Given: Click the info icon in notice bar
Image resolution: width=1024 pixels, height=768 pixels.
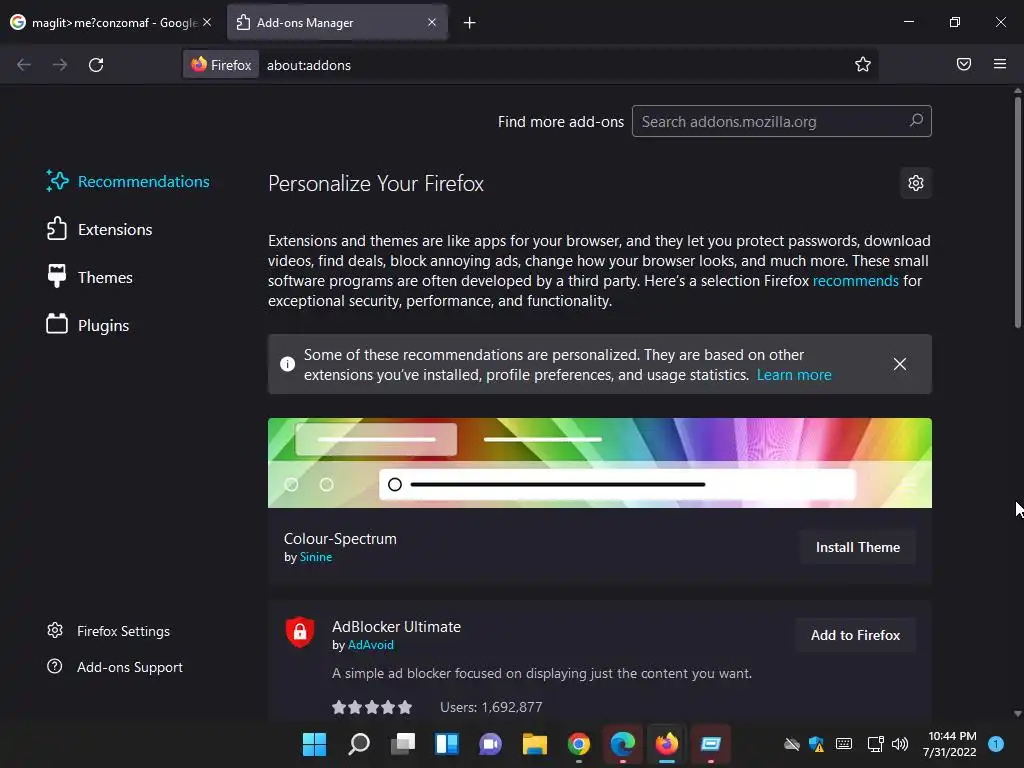Looking at the screenshot, I should 287,364.
